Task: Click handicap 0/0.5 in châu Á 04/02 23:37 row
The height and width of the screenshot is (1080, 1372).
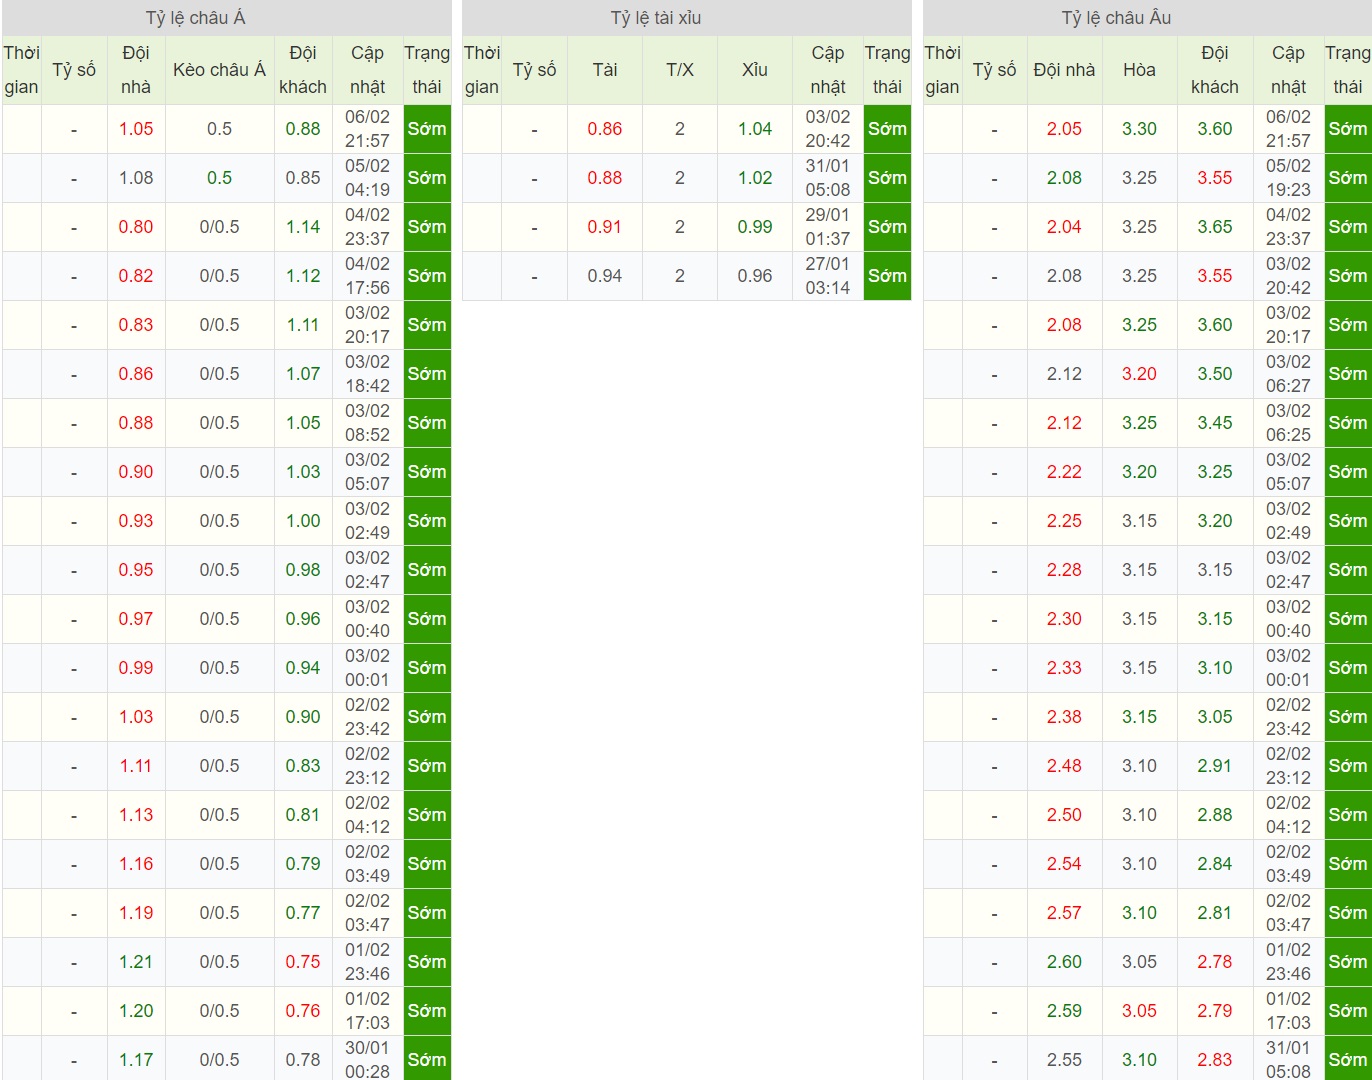Action: (219, 227)
